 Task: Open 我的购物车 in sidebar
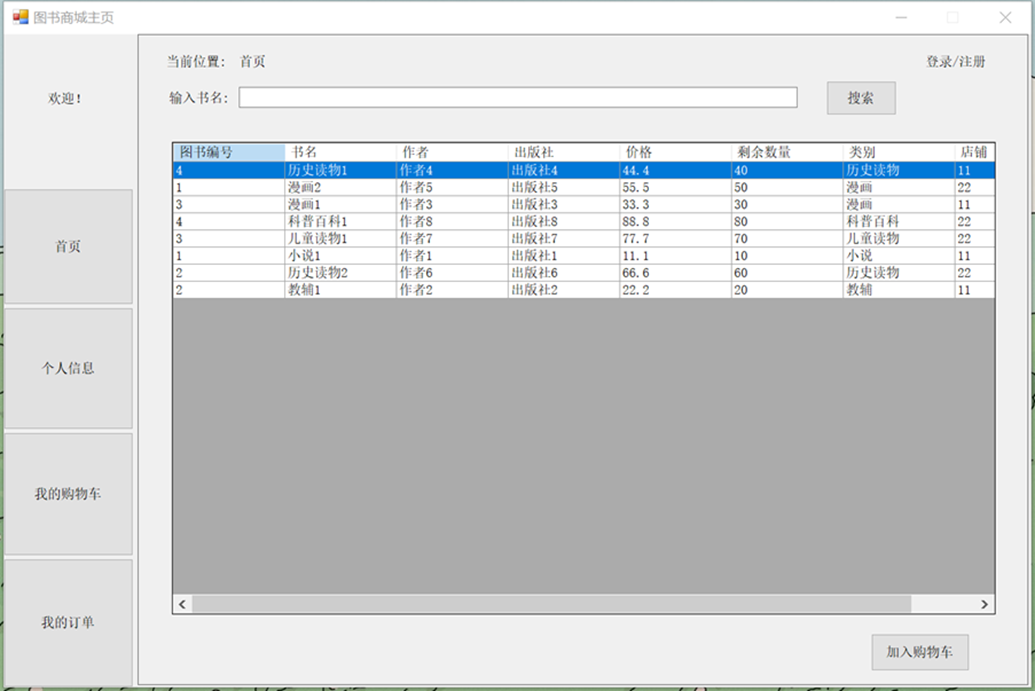(x=68, y=494)
